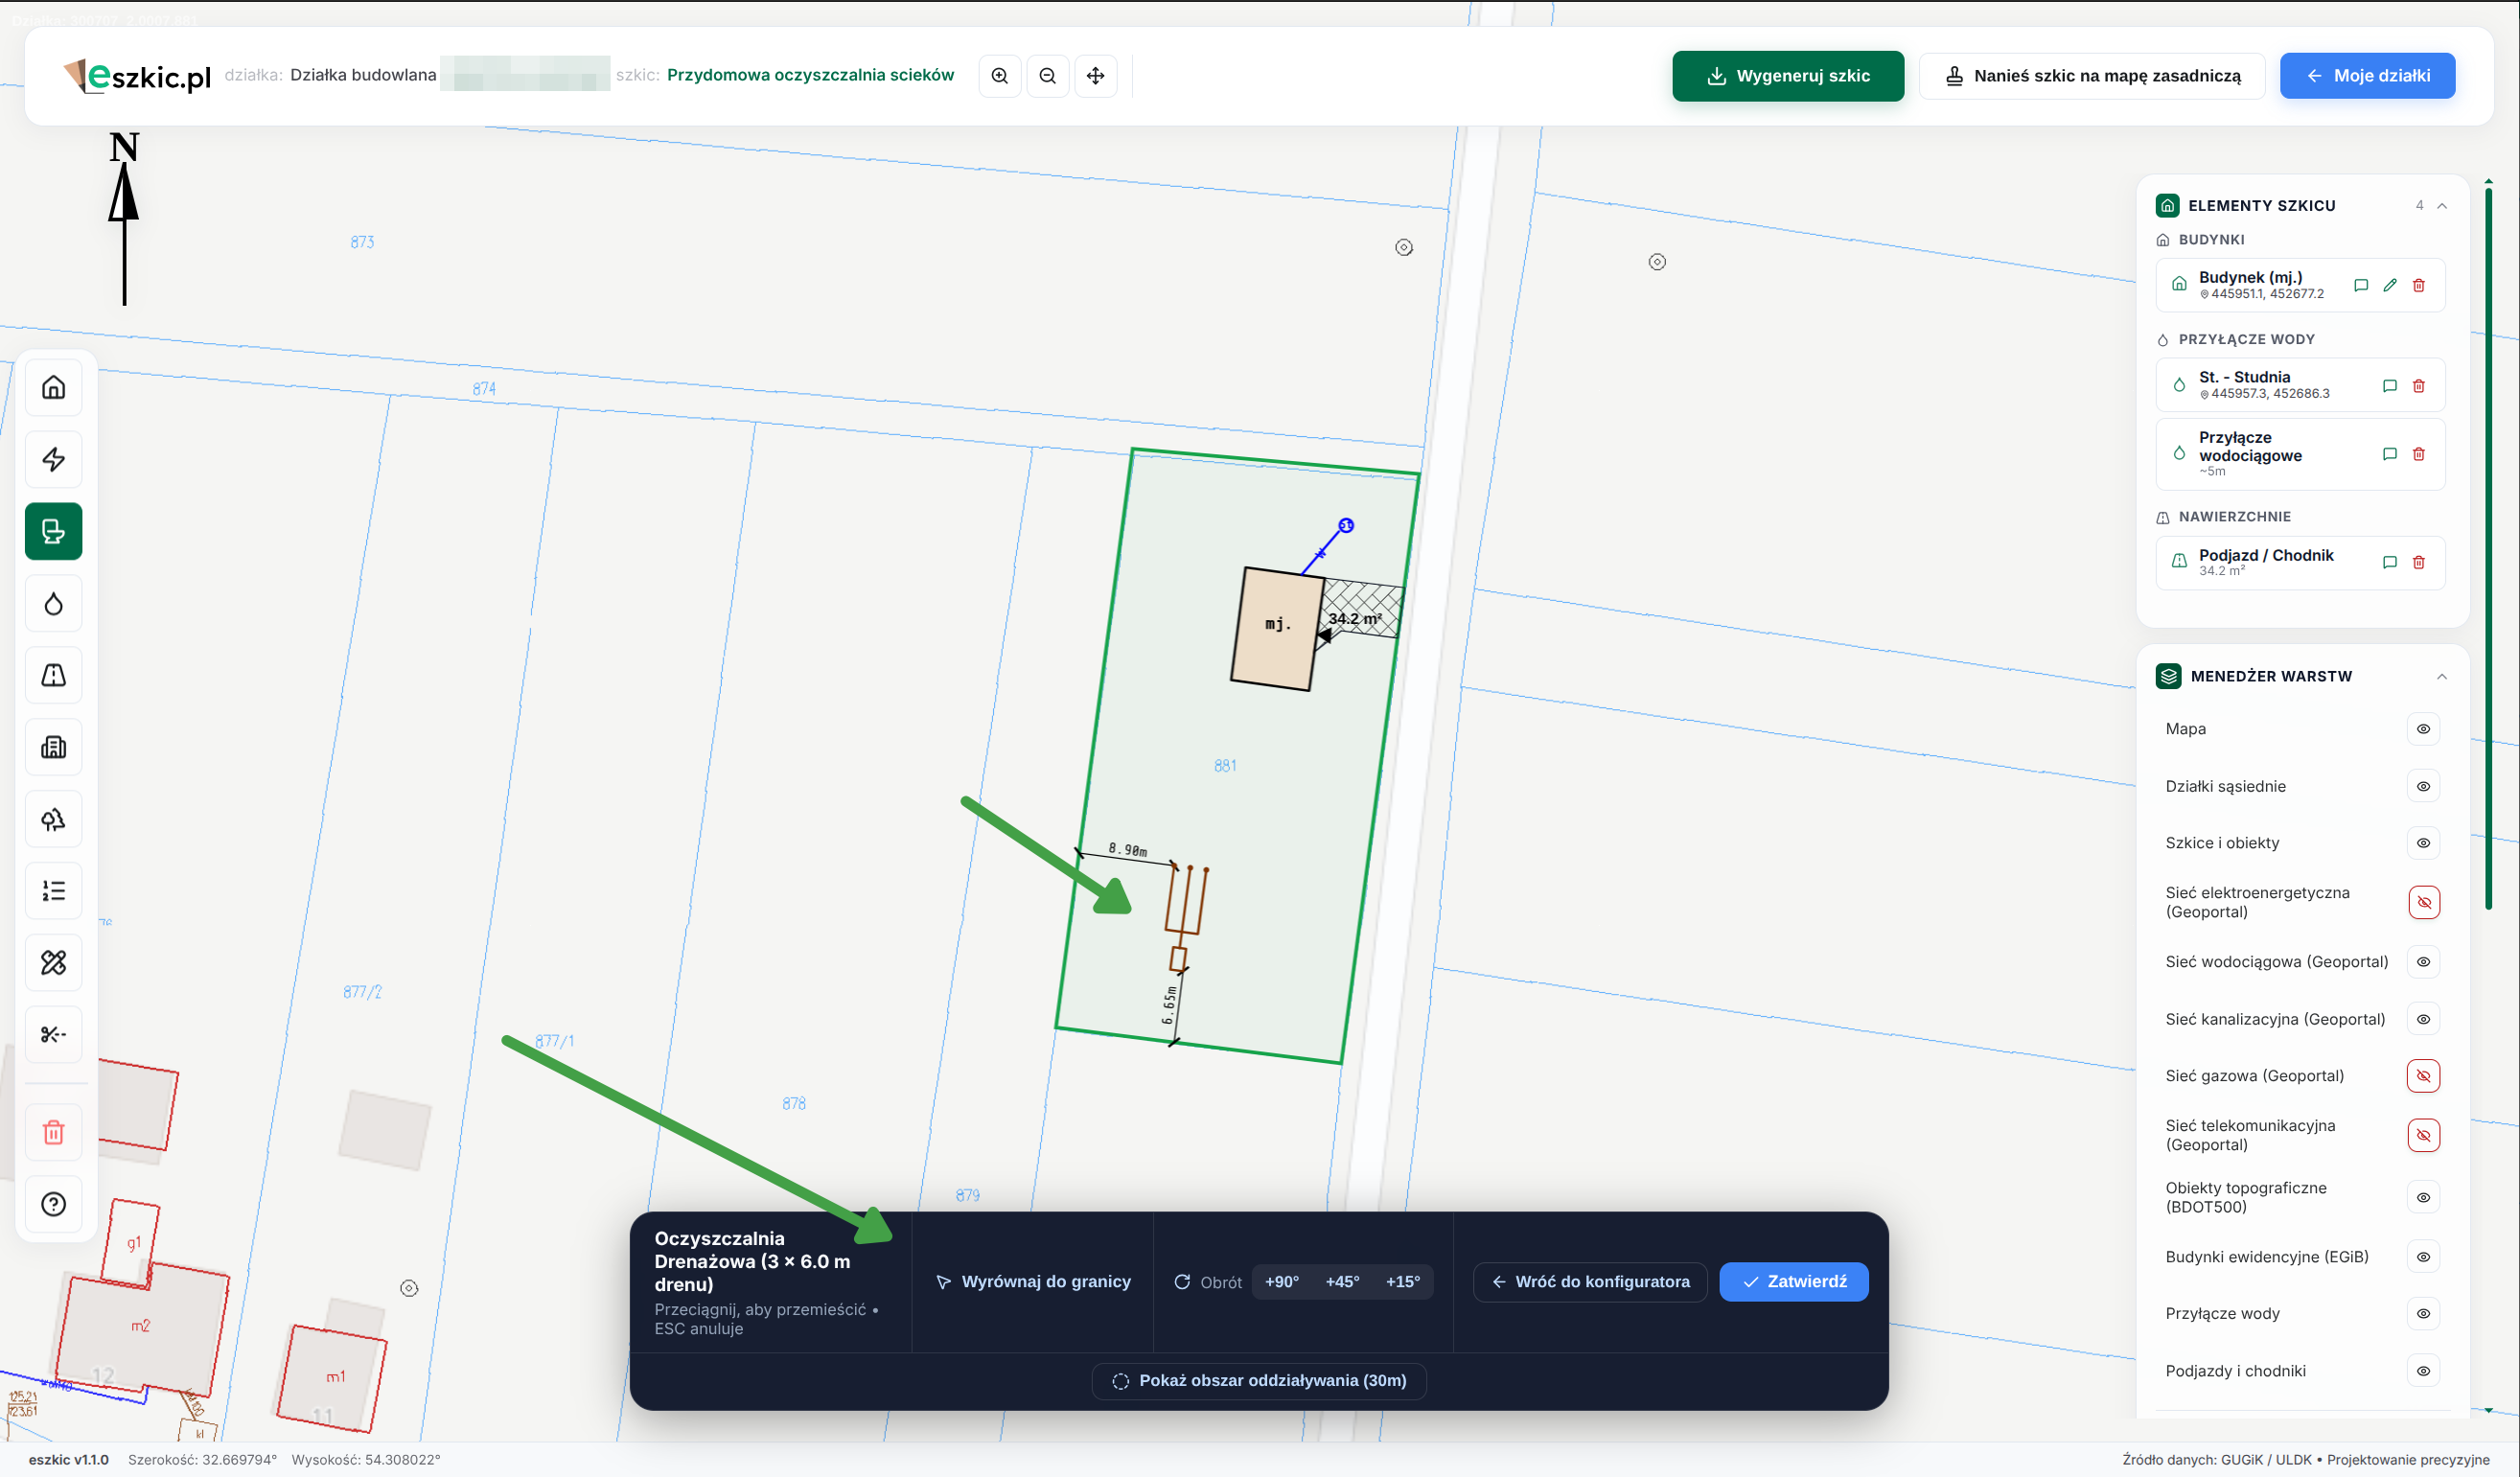
Task: Select the trees/greenery tool
Action: tap(54, 819)
